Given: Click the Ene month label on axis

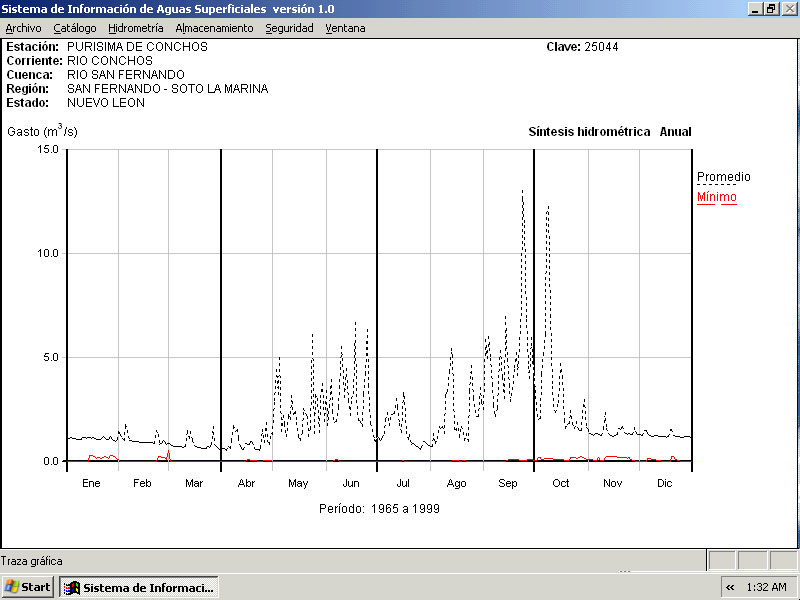Looking at the screenshot, I should 91,483.
